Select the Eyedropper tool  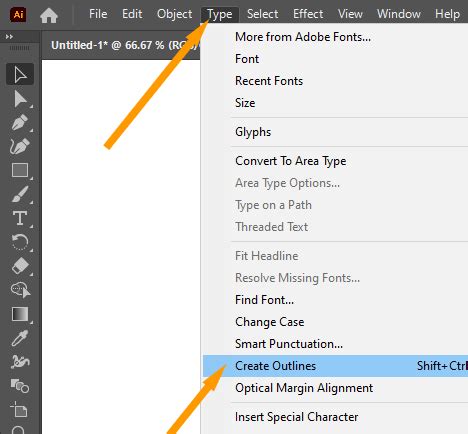click(20, 338)
